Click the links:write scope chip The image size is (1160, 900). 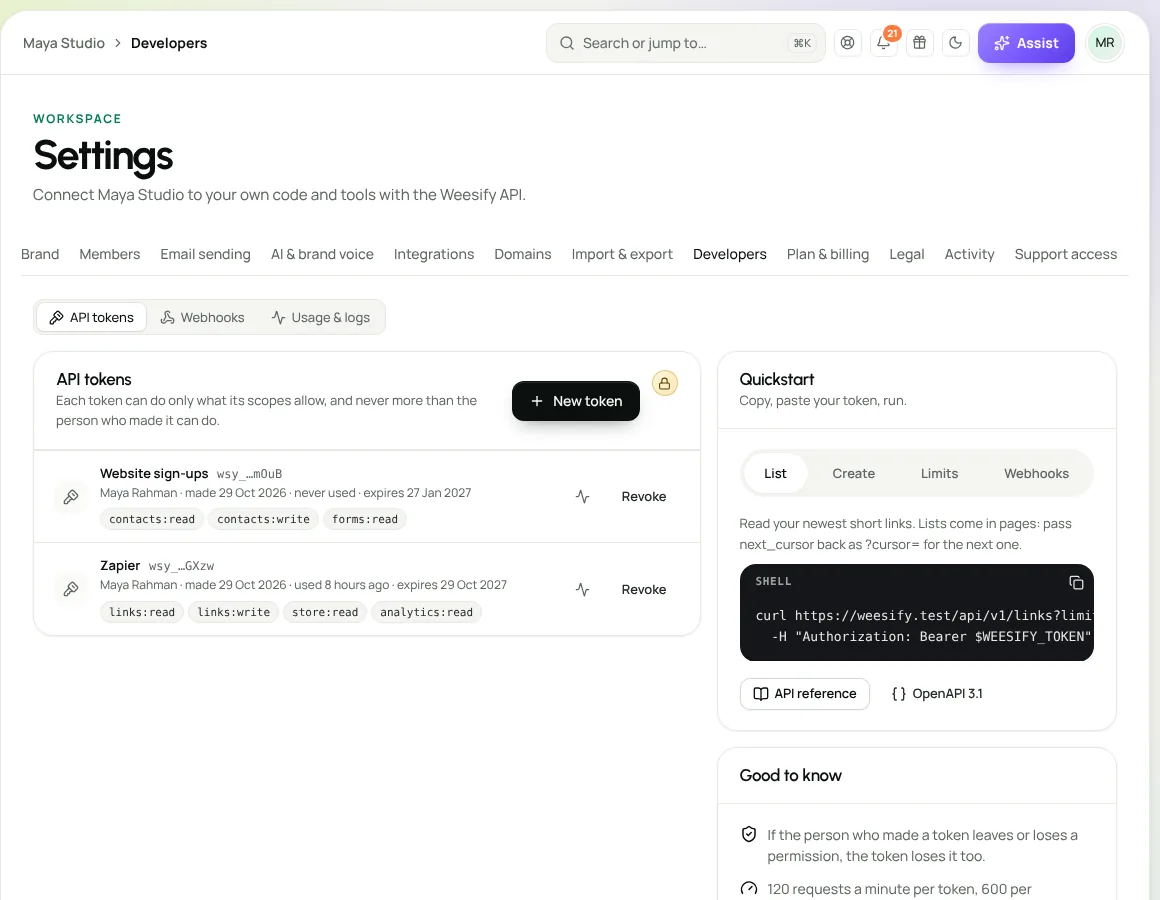[x=234, y=612]
